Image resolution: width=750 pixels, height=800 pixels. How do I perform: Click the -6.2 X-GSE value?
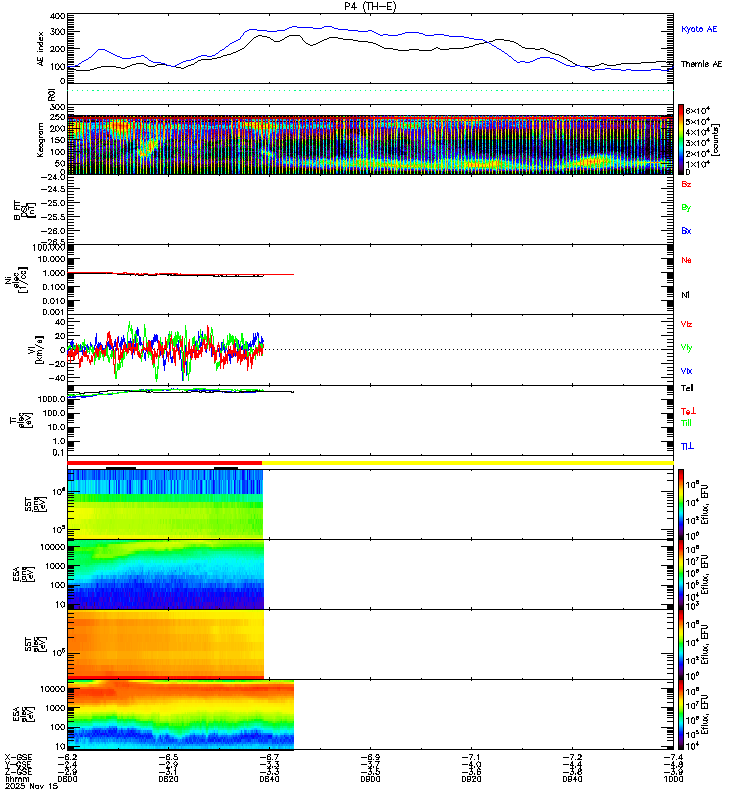click(x=67, y=757)
